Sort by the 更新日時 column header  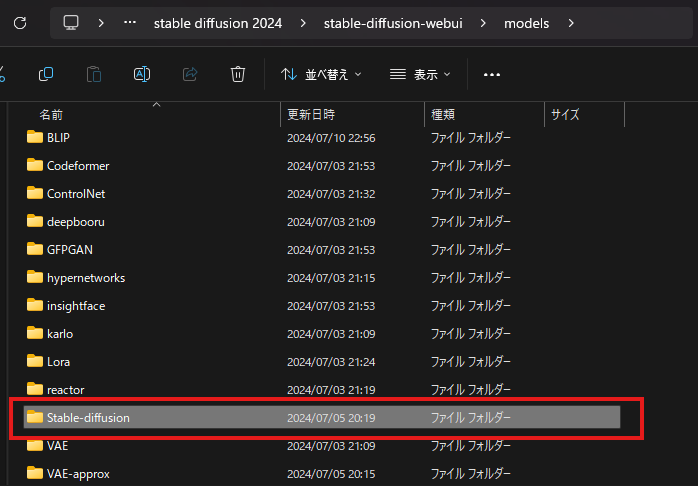pos(311,115)
